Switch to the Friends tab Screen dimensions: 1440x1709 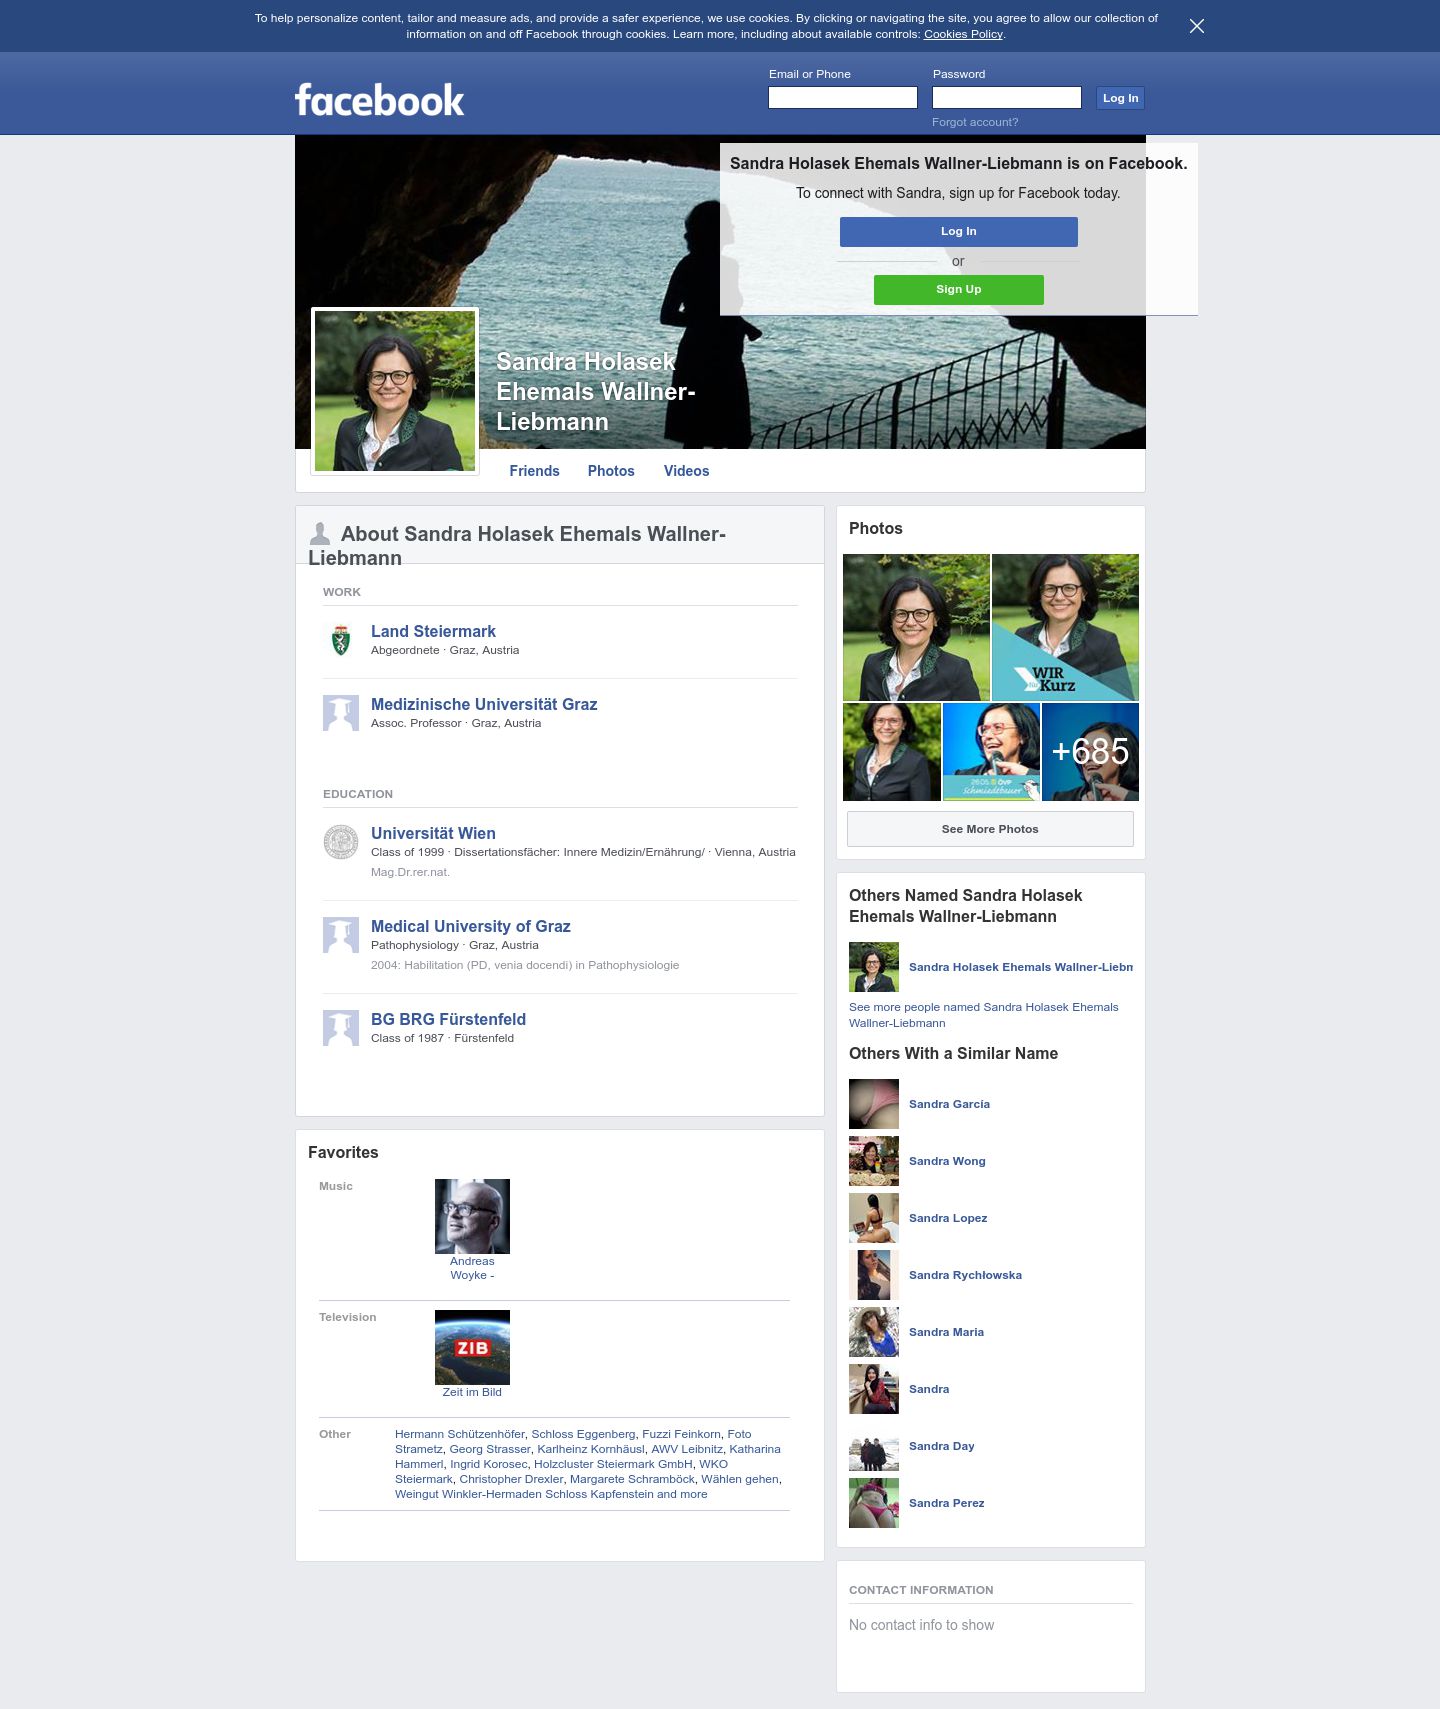[x=534, y=471]
